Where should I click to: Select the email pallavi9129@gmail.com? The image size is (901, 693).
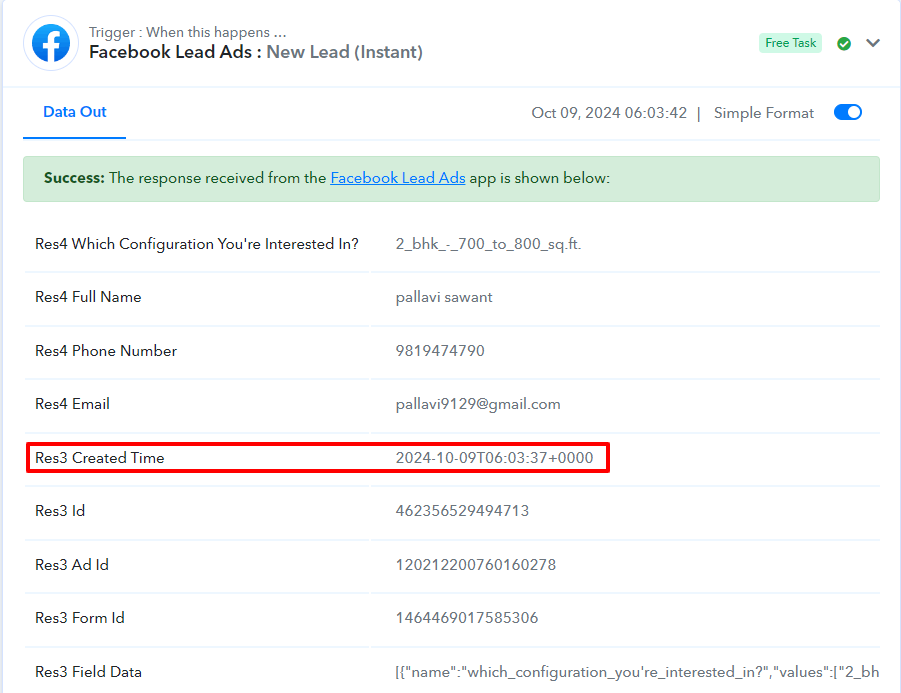coord(478,404)
